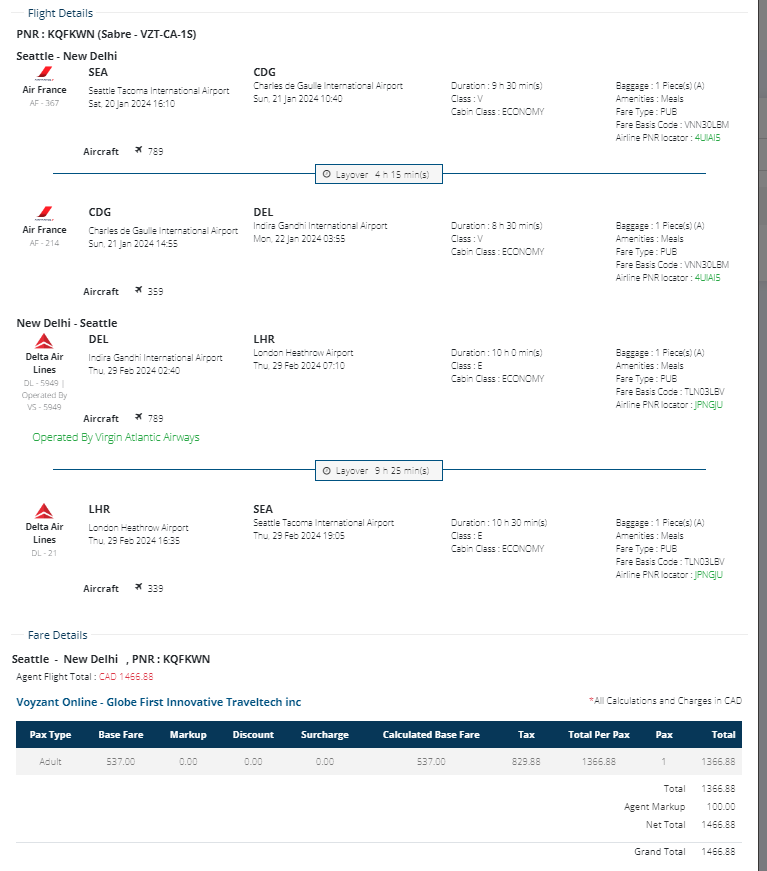Click the vertical scrollbar on the right edge

(x=761, y=300)
